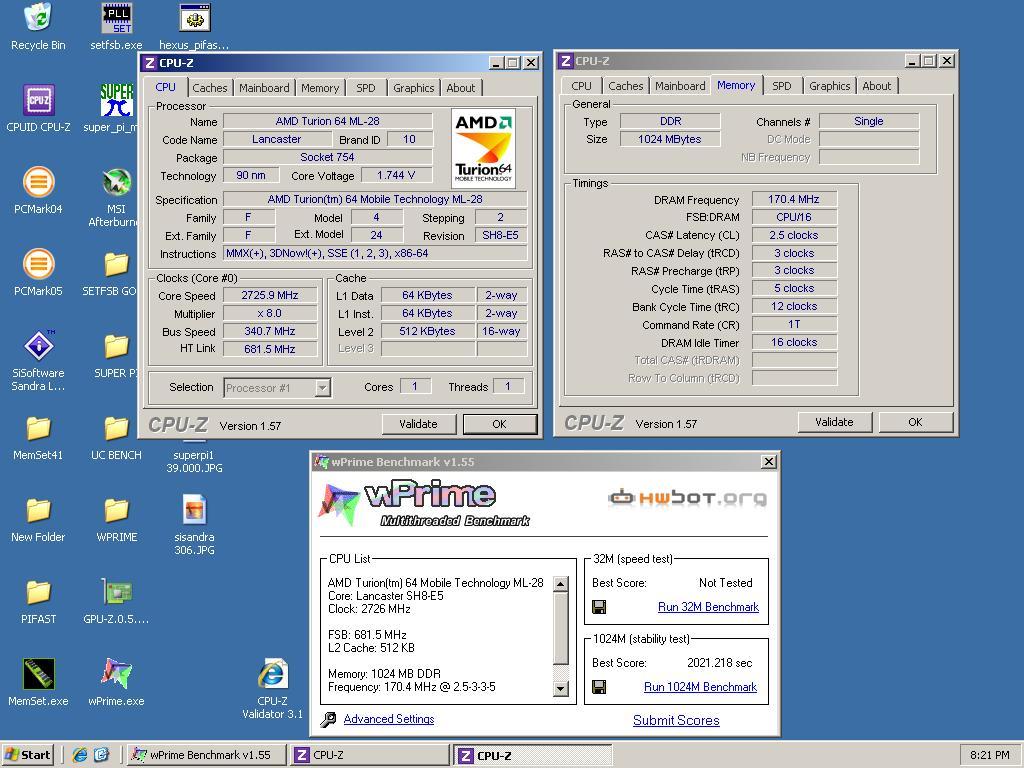Open Advanced Settings link in wPrime
This screenshot has width=1024, height=768.
(389, 719)
